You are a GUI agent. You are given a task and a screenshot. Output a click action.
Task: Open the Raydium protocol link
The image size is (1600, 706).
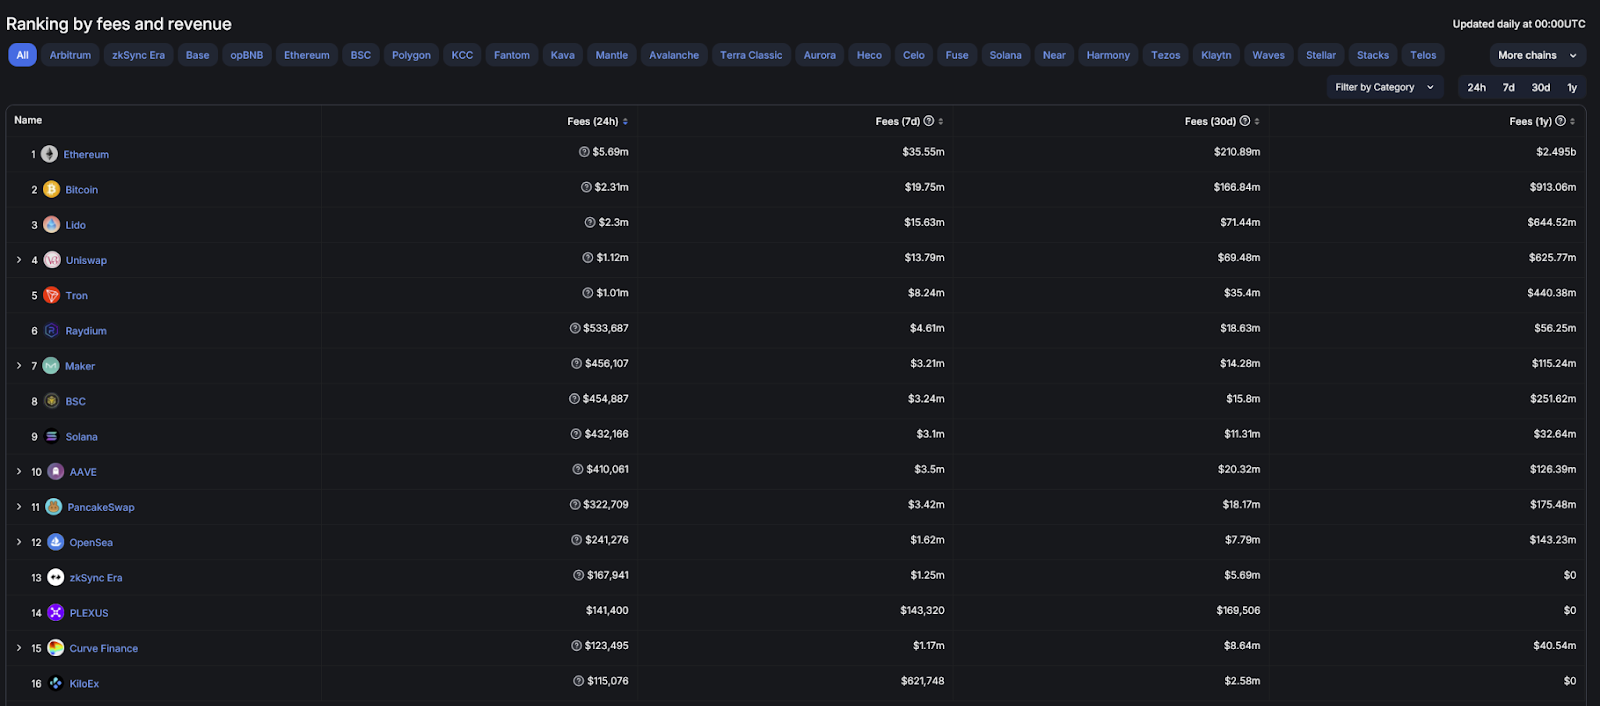(x=86, y=331)
